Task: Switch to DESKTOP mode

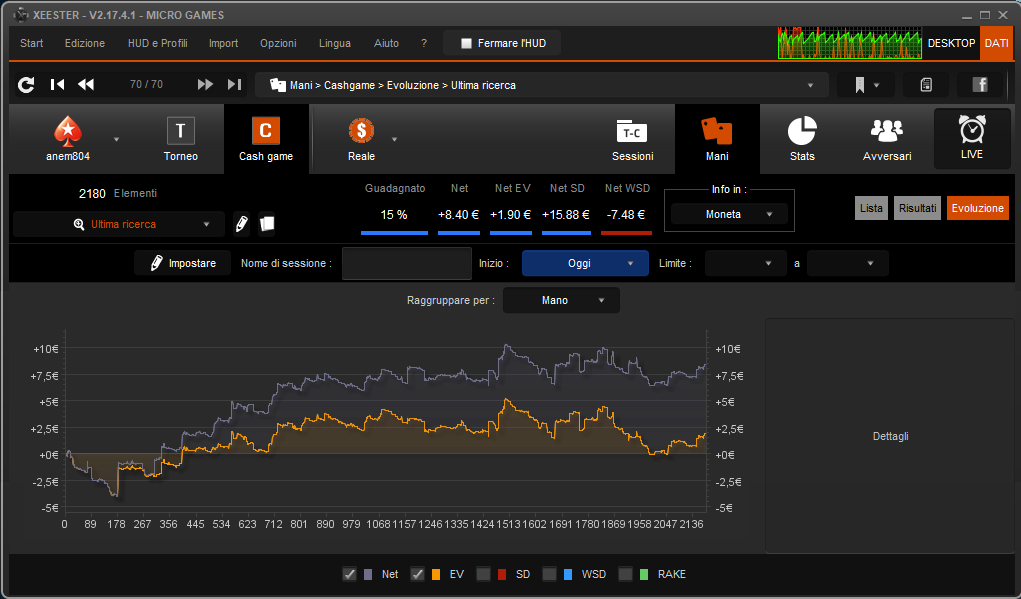Action: tap(951, 43)
